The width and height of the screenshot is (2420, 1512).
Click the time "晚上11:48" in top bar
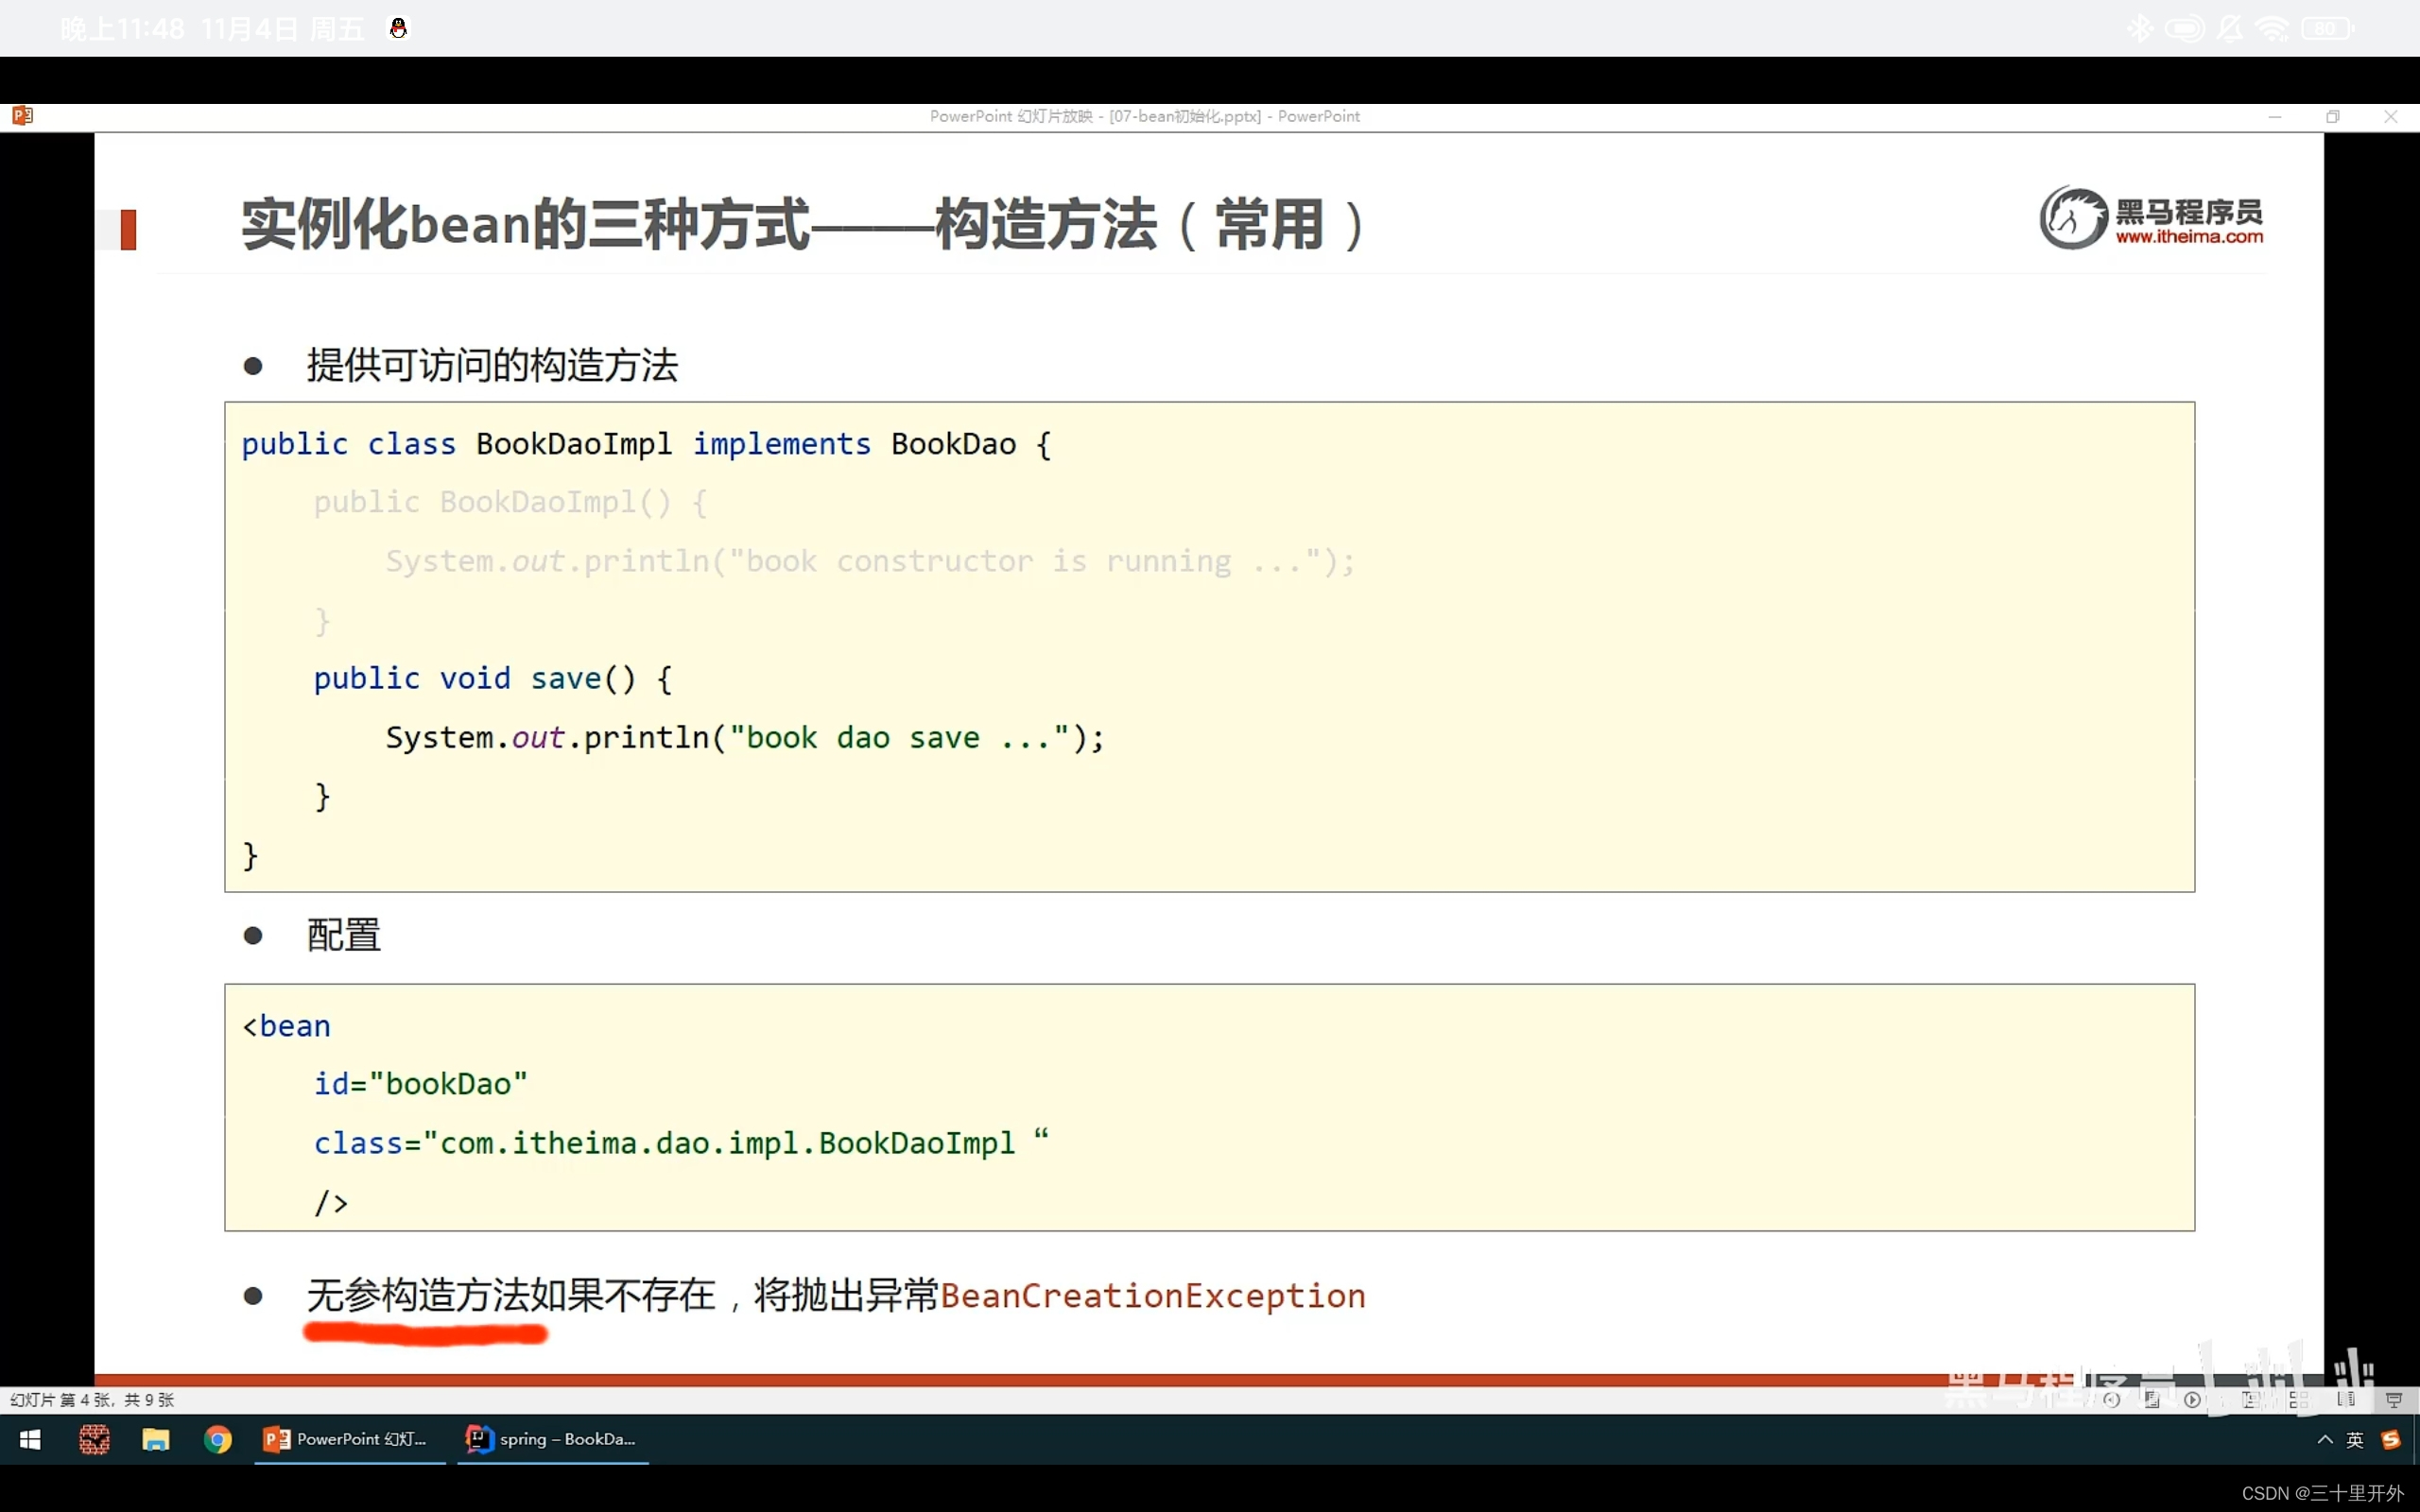coord(122,28)
